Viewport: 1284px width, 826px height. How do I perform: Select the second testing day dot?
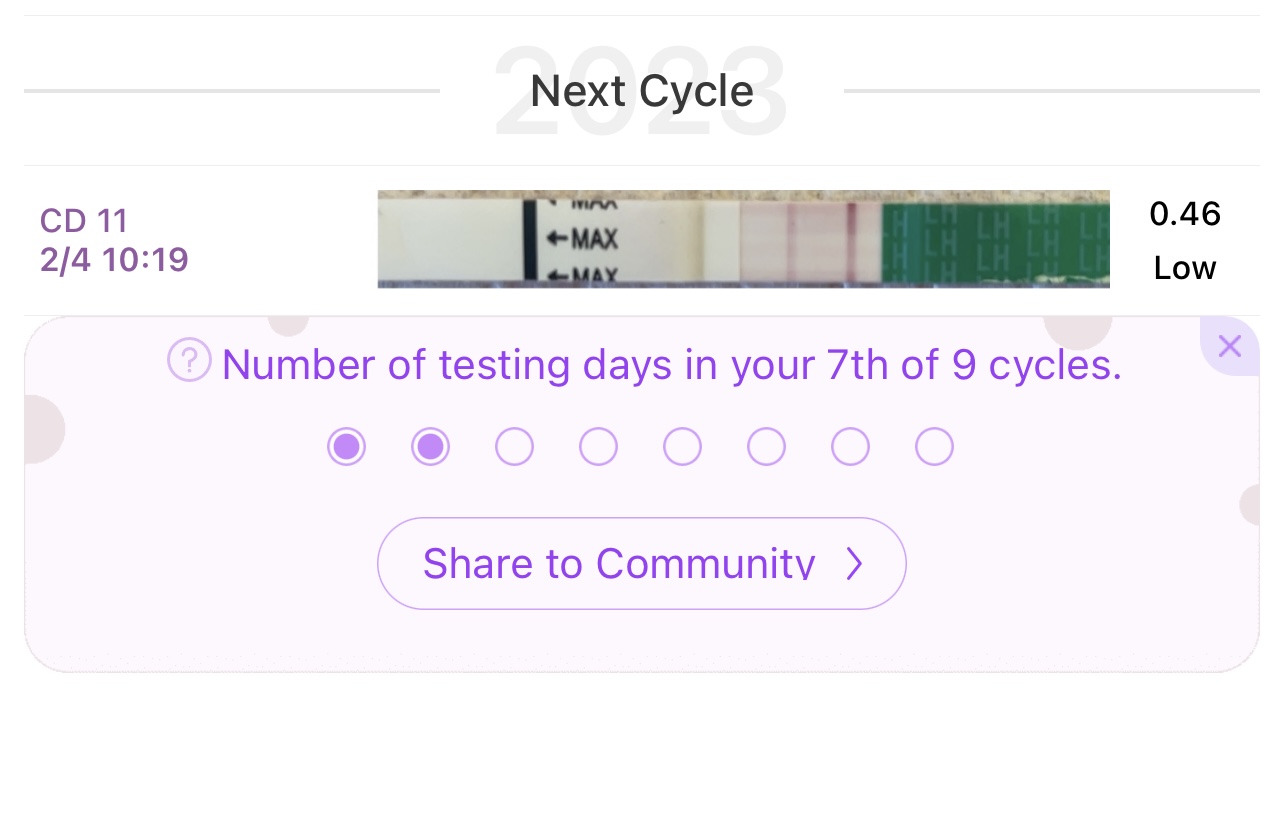coord(430,446)
